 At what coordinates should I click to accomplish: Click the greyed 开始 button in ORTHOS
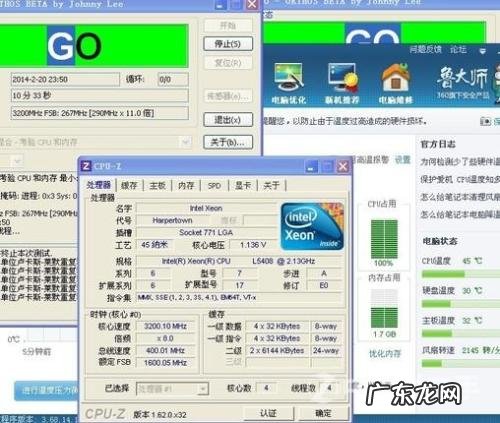click(228, 26)
